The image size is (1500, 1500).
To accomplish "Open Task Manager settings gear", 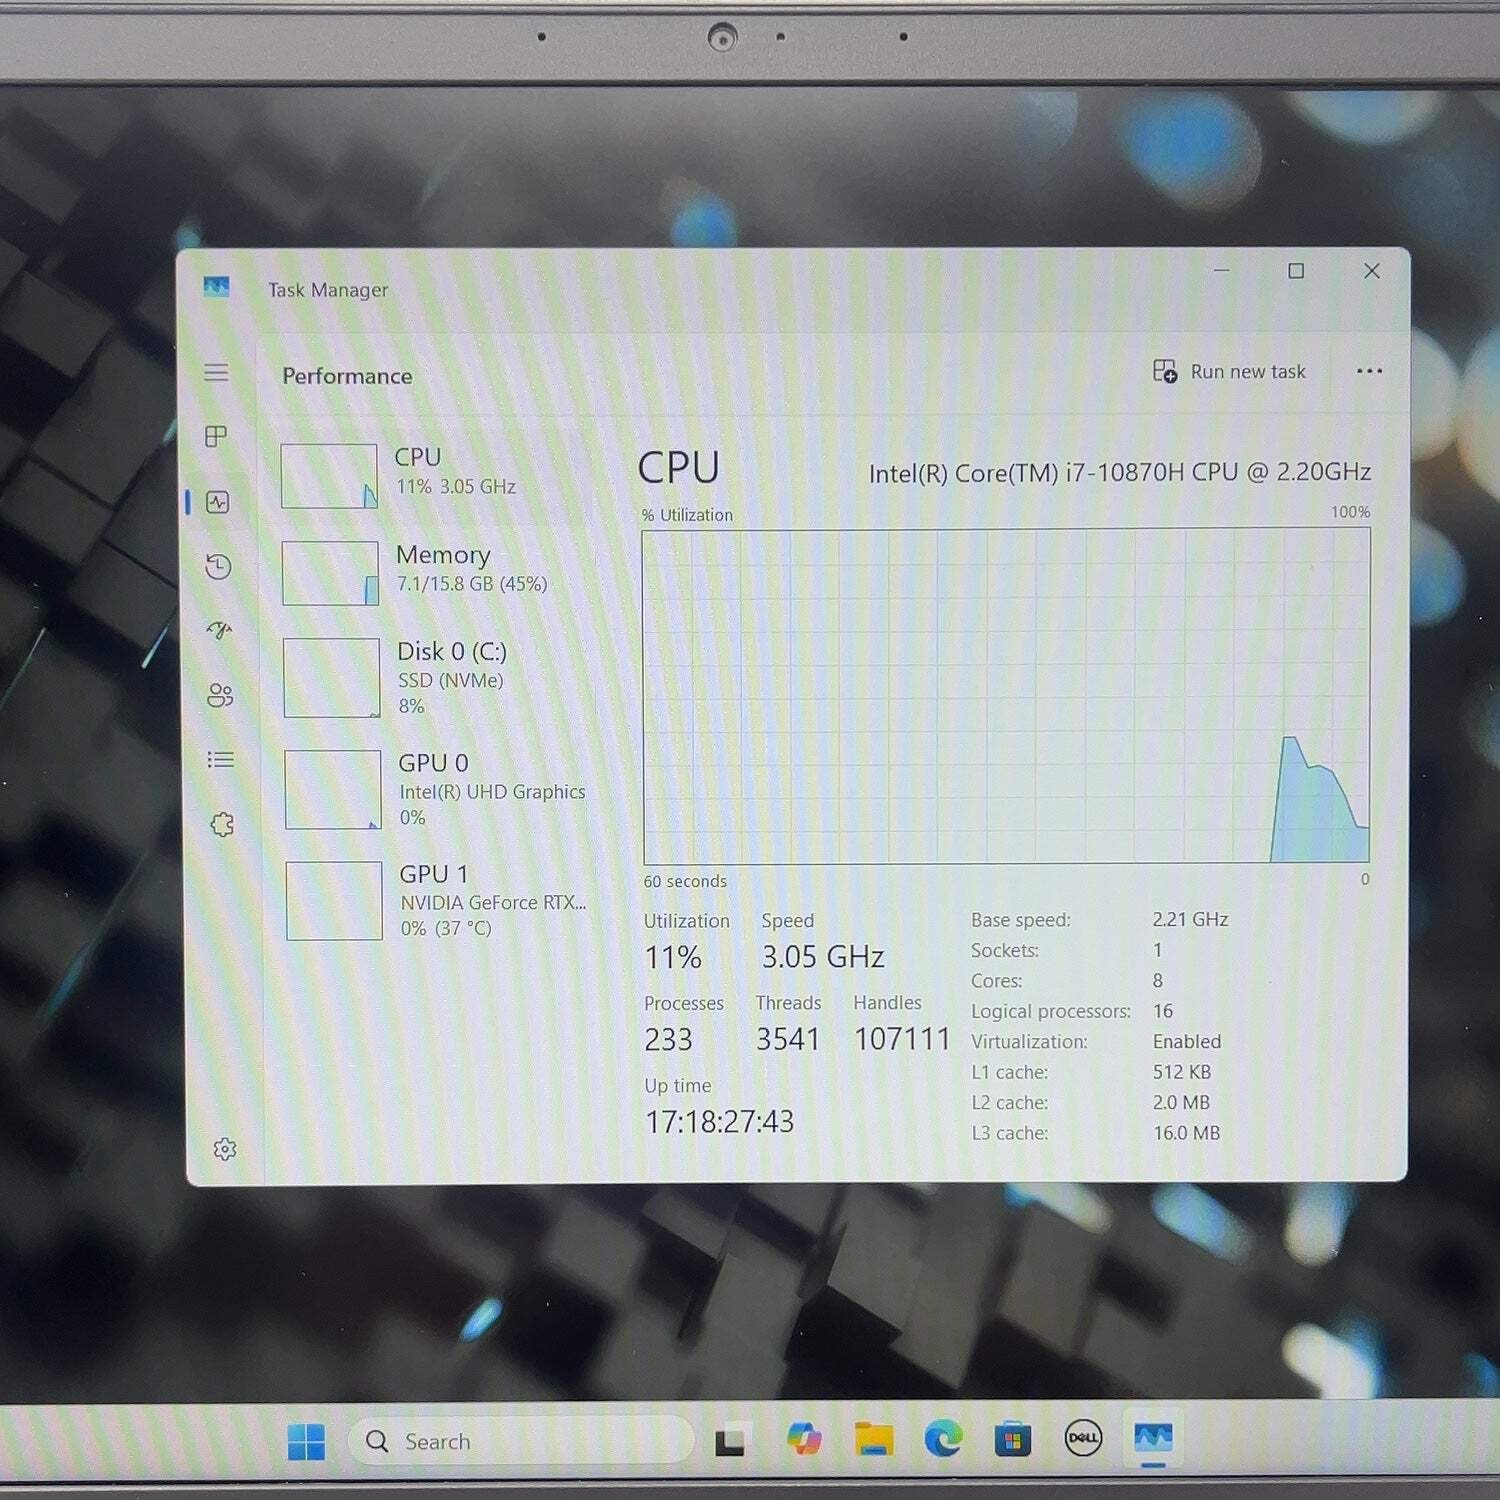I will pos(225,1149).
